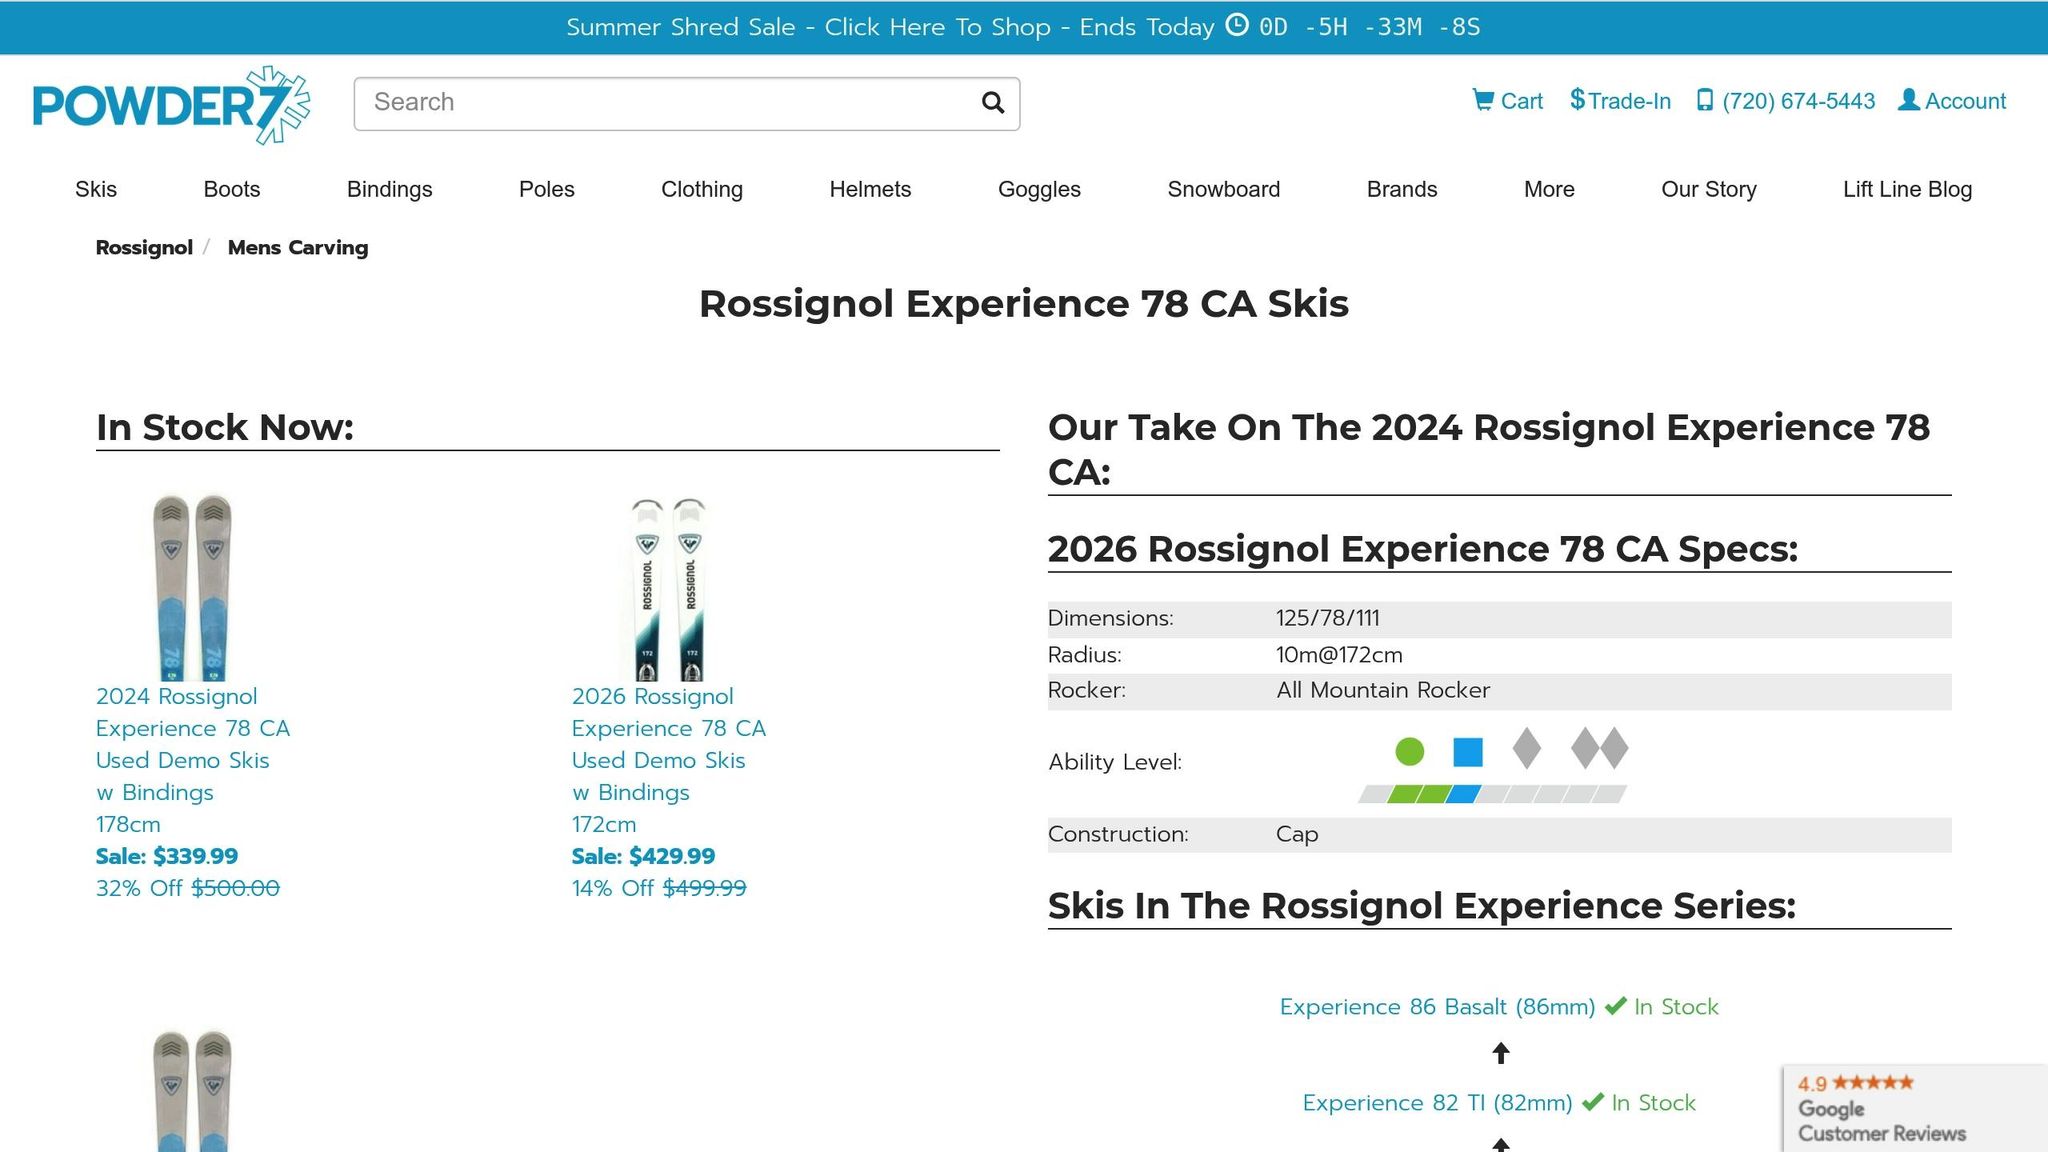Click the 2026 Rossignol Experience 78 CA Specs heading
Viewport: 2048px width, 1152px height.
[x=1422, y=549]
